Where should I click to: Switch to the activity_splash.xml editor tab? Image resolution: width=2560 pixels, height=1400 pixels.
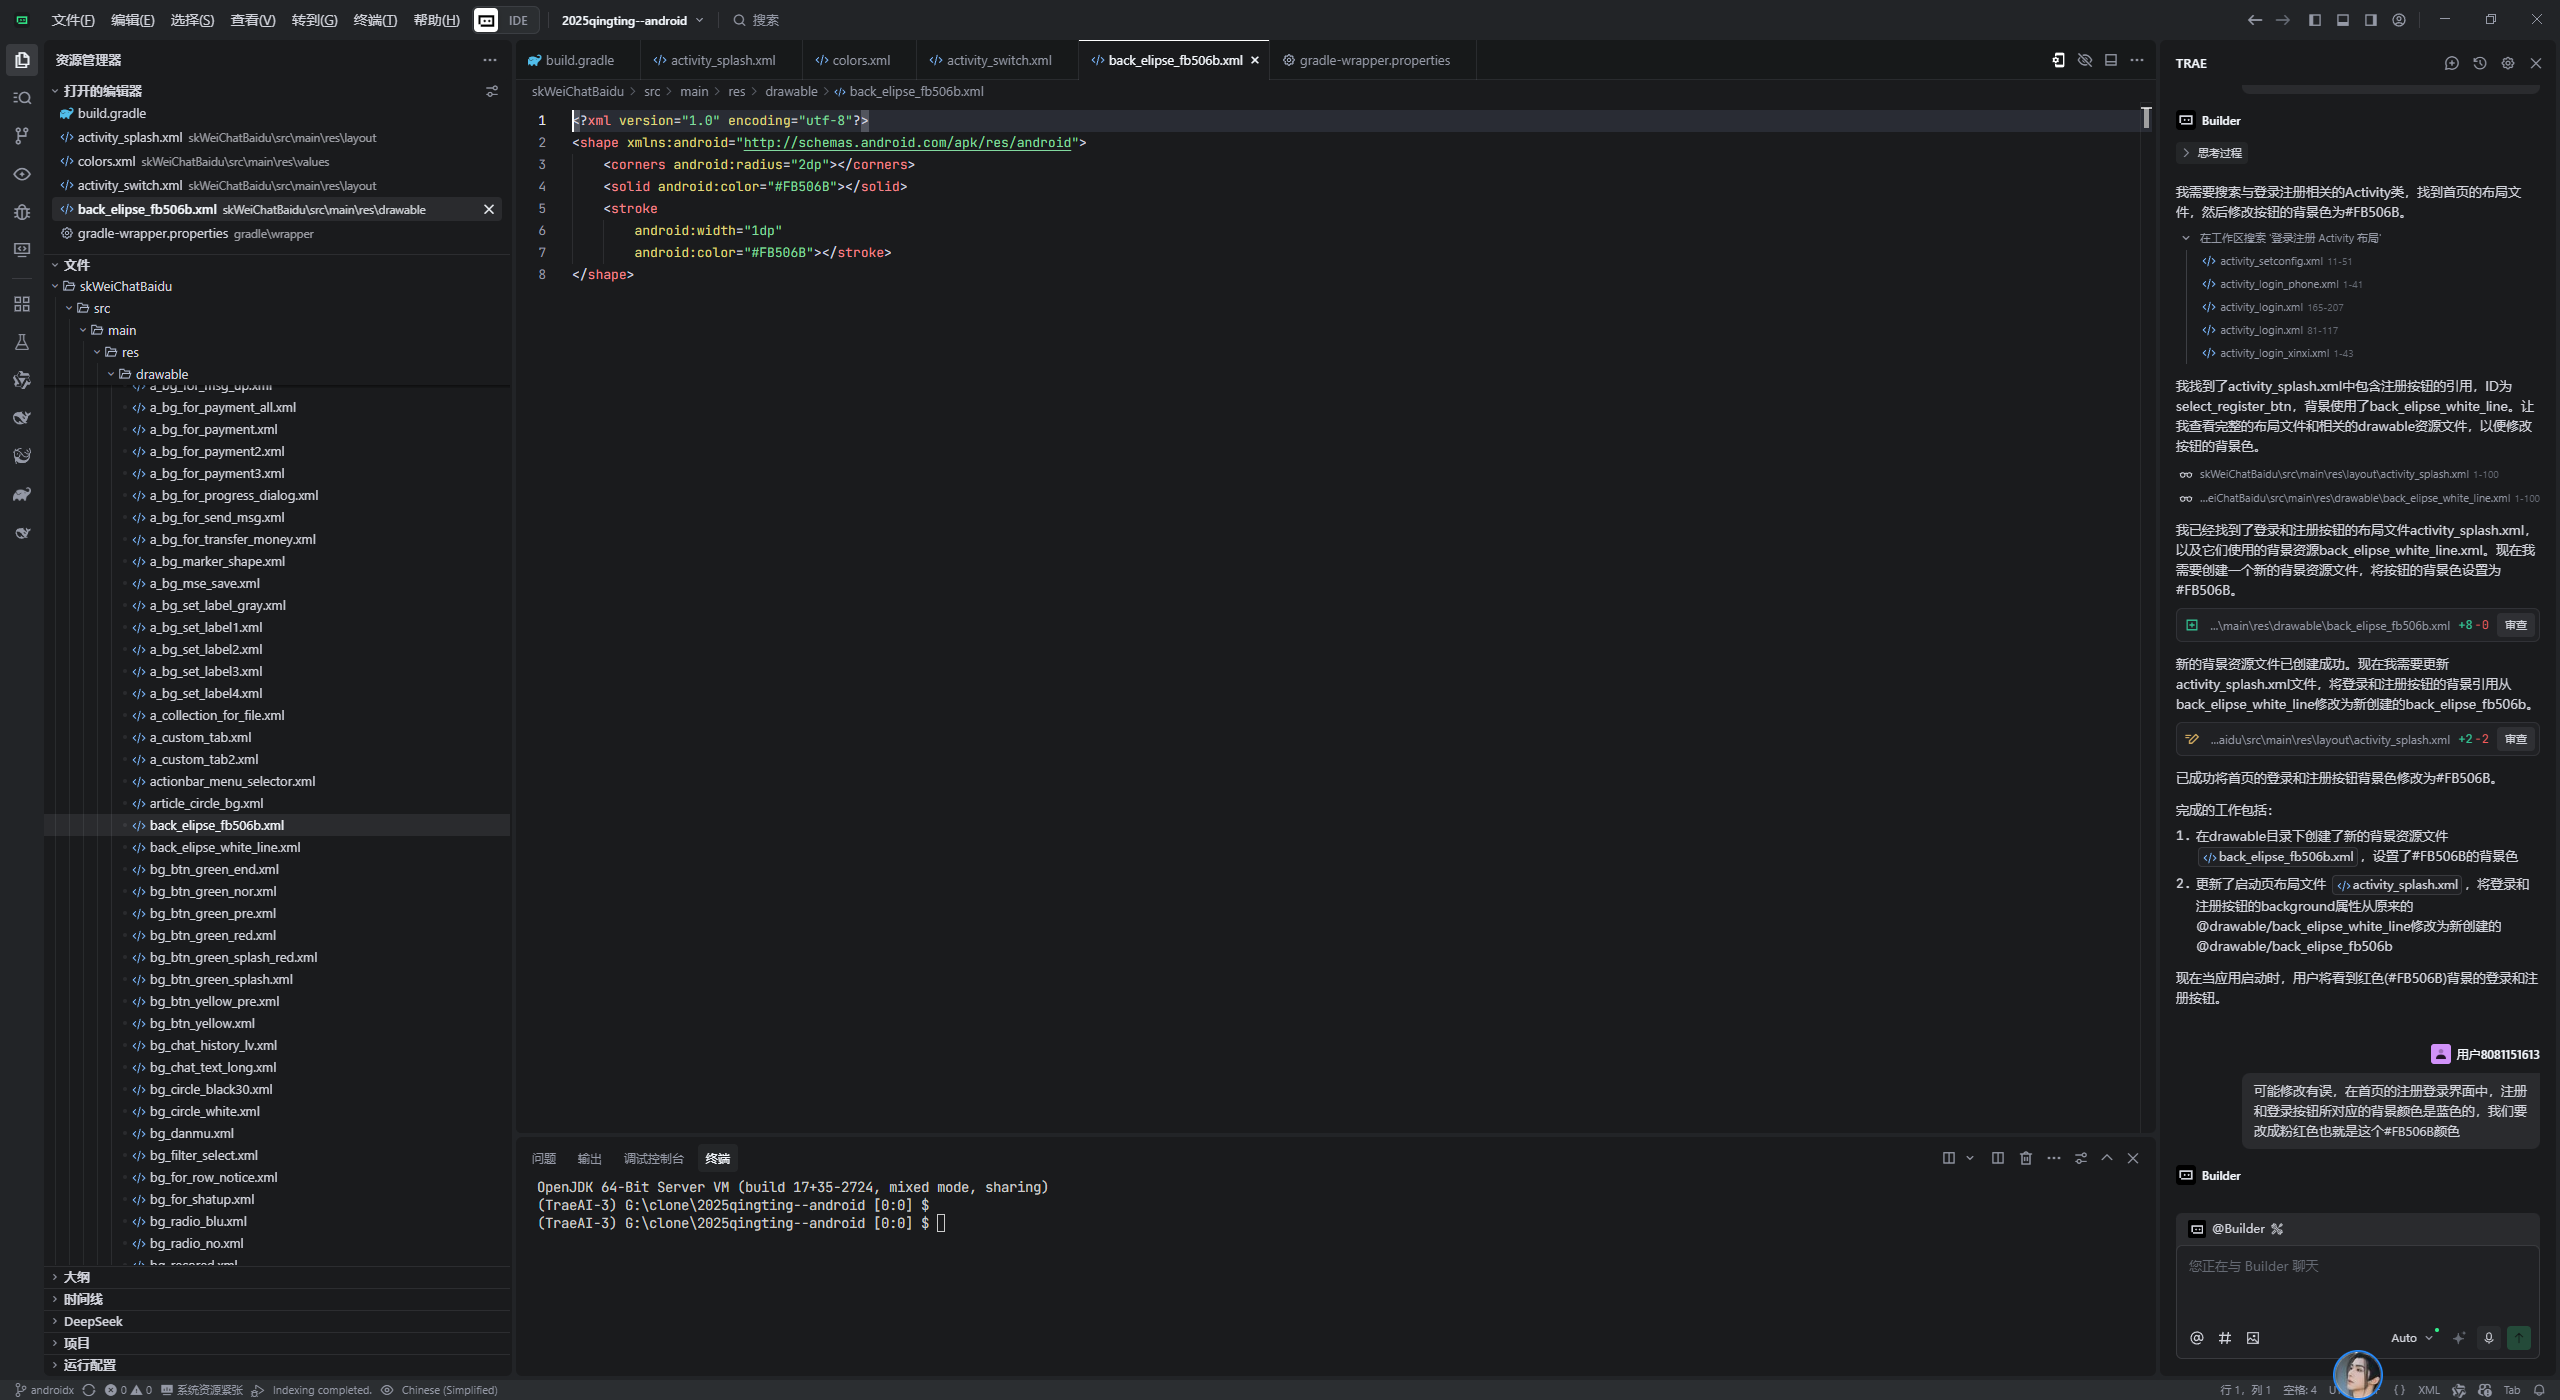(x=722, y=60)
